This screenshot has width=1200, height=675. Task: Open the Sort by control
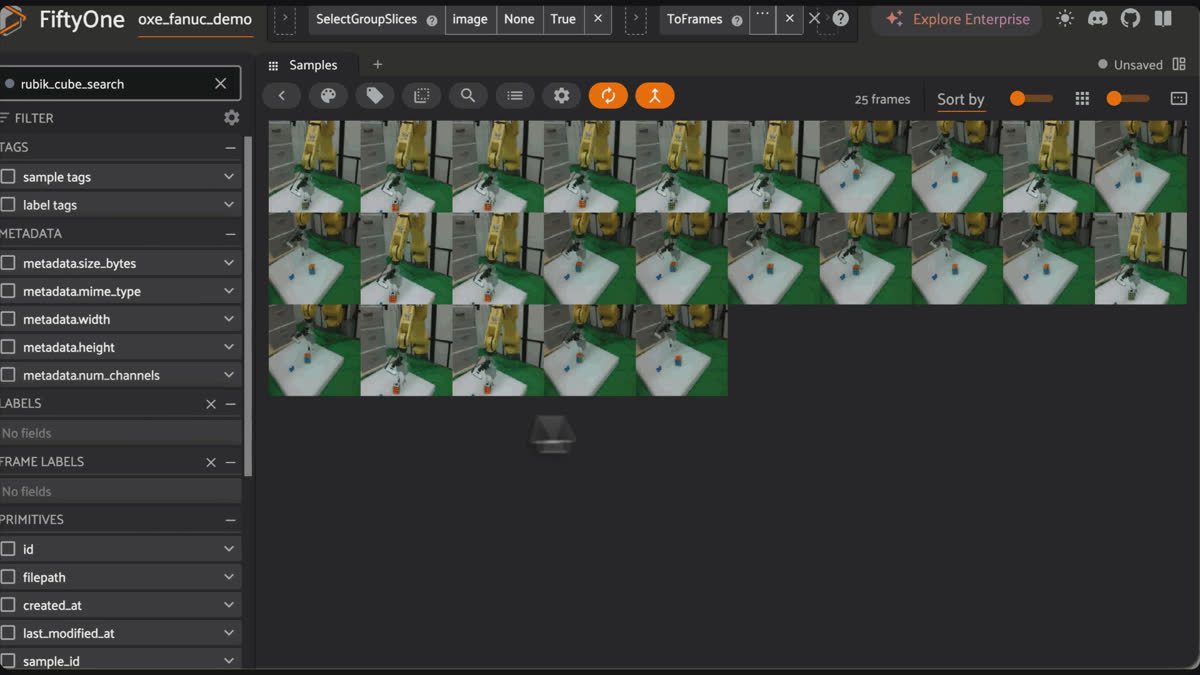(x=961, y=99)
